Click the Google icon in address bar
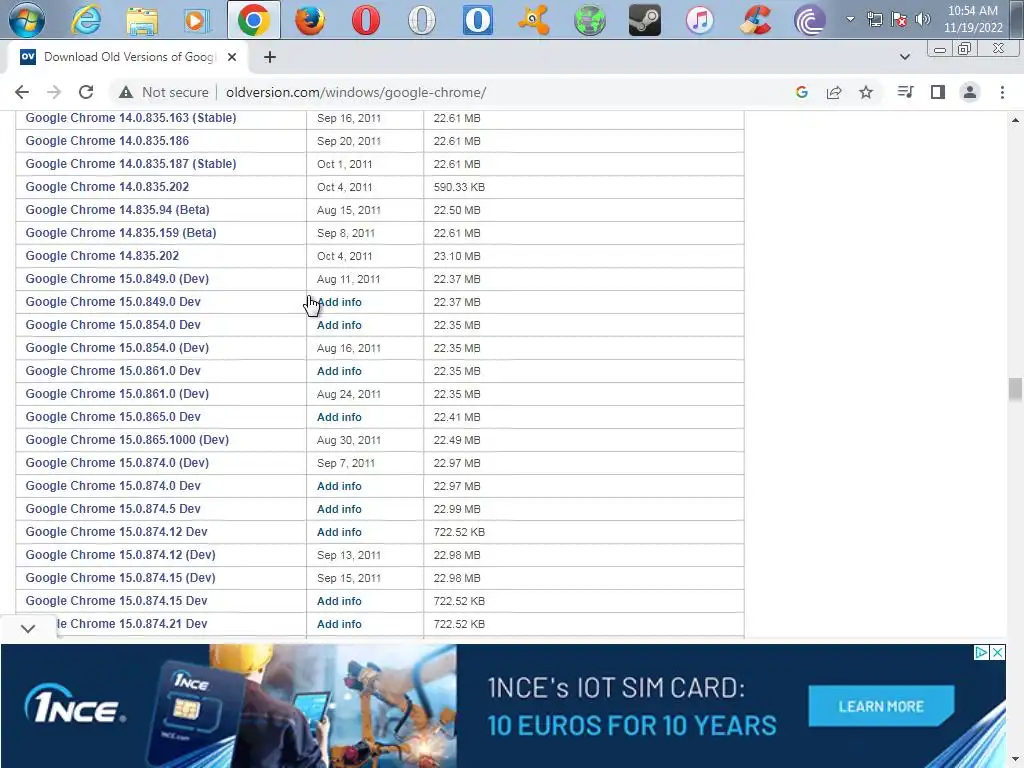Viewport: 1024px width, 768px height. (802, 92)
